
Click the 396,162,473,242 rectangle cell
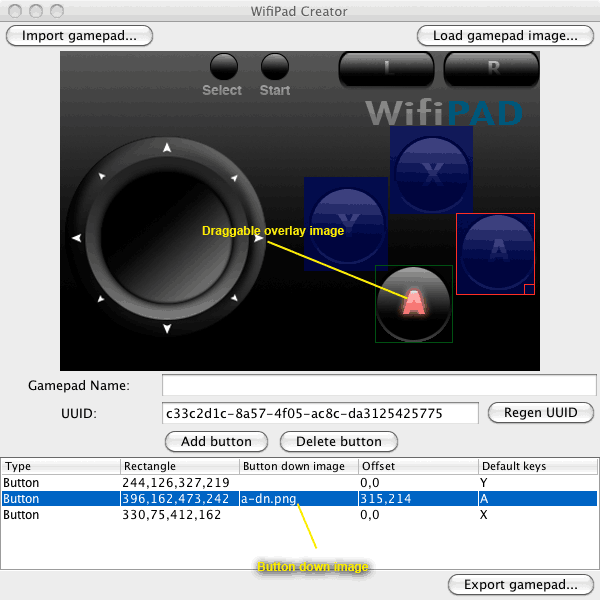(180, 499)
